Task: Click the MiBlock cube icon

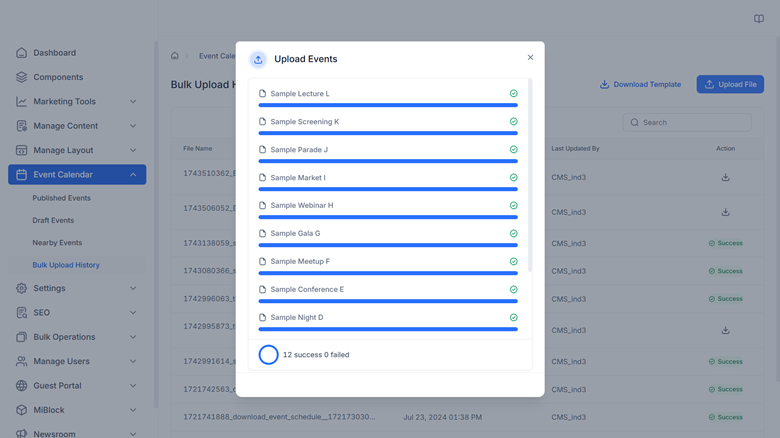Action: pos(21,410)
